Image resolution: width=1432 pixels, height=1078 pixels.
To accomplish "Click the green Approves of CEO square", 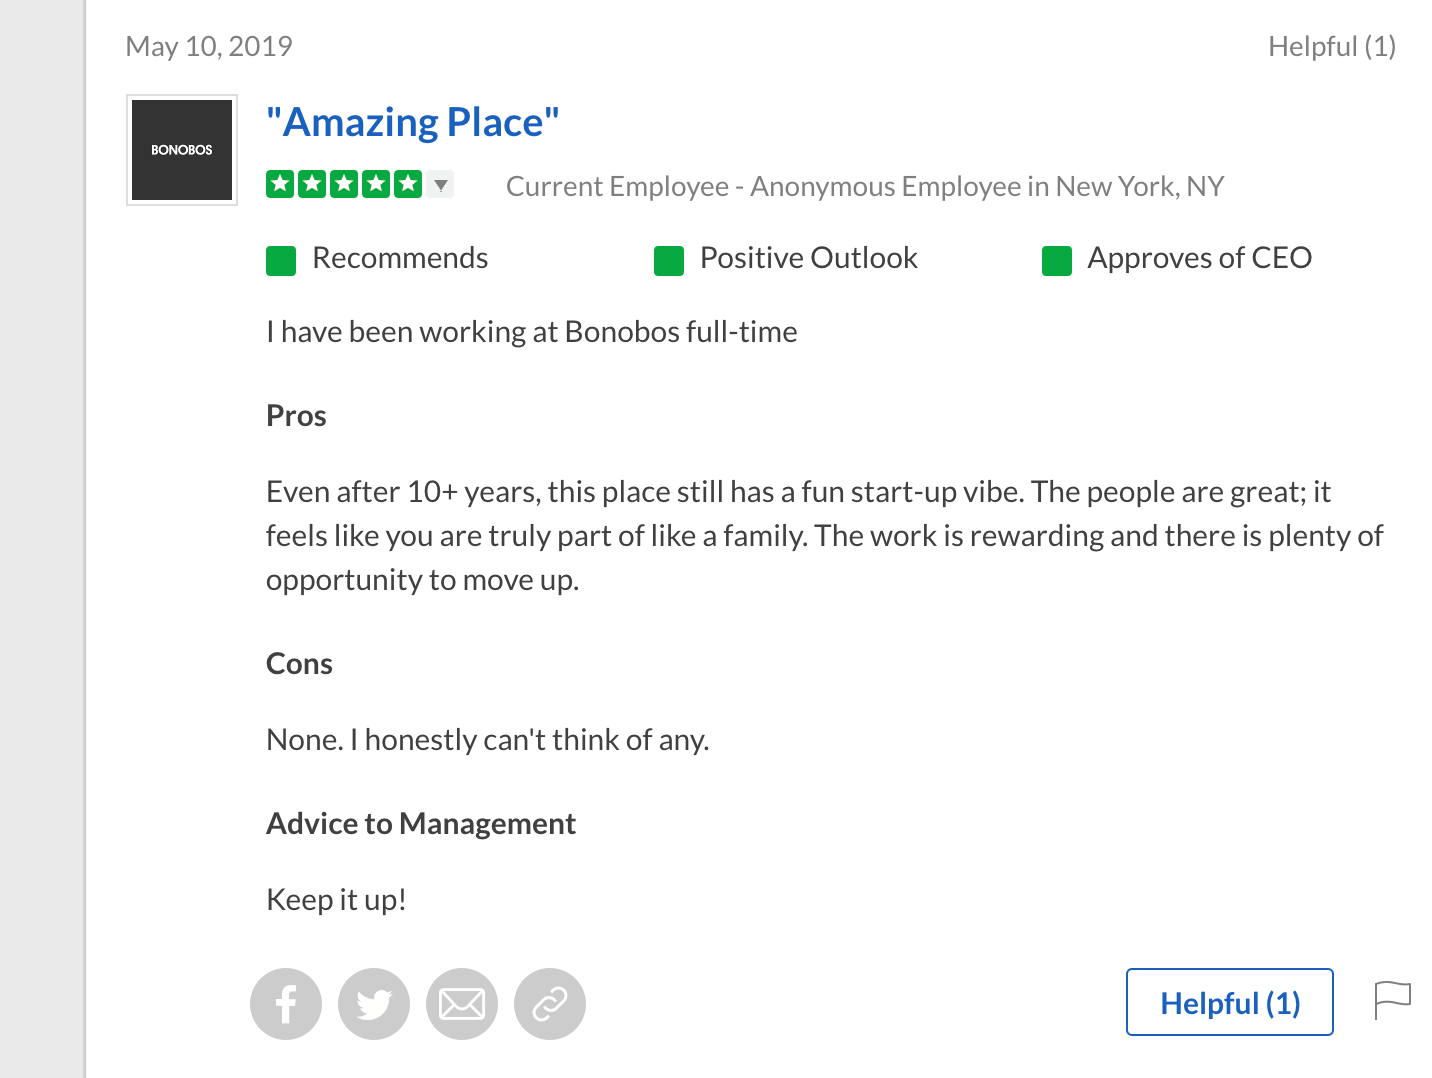I will tap(1057, 261).
